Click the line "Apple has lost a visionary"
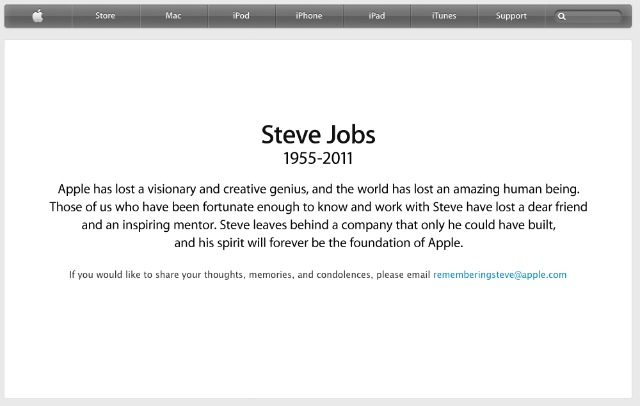Screen dimensions: 640x406 tap(318, 189)
